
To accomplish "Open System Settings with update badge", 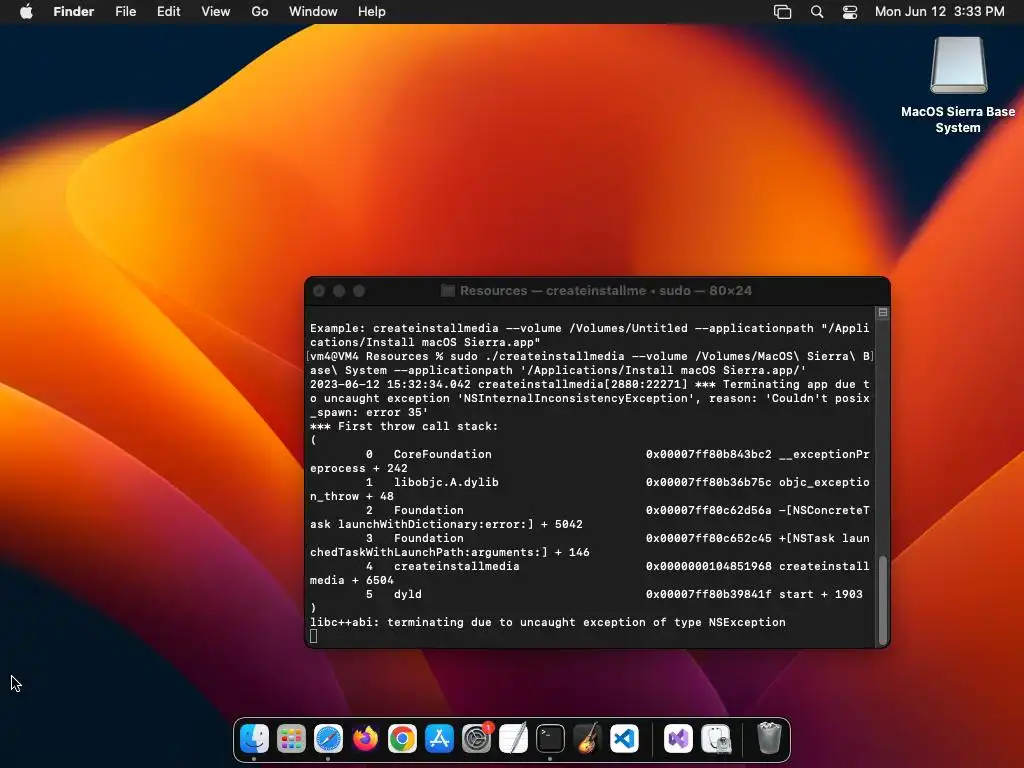I will click(x=477, y=739).
